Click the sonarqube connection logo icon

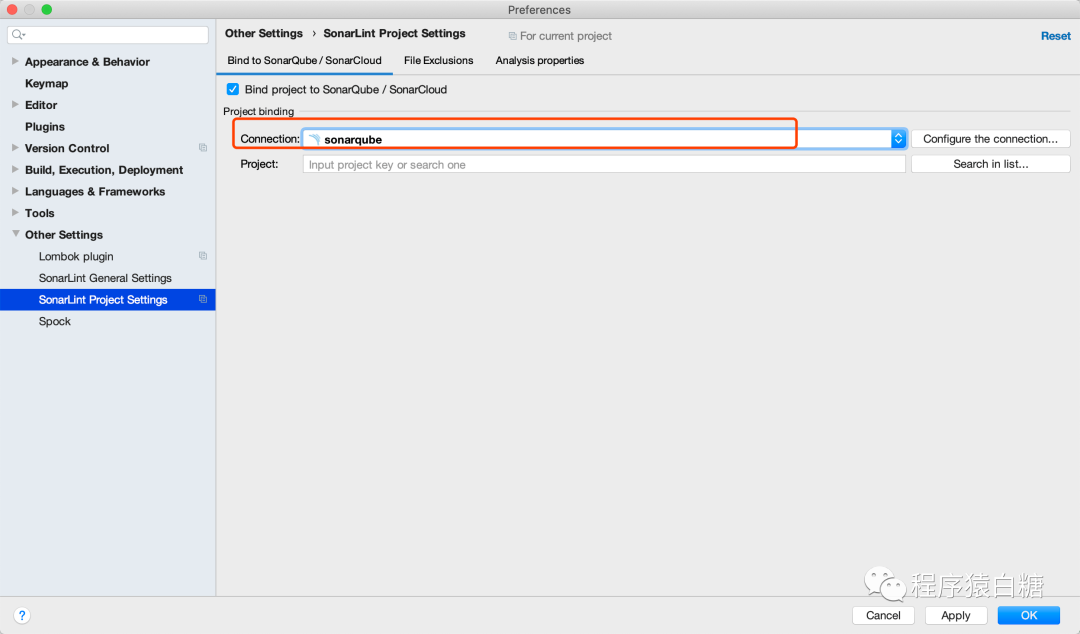(x=314, y=140)
